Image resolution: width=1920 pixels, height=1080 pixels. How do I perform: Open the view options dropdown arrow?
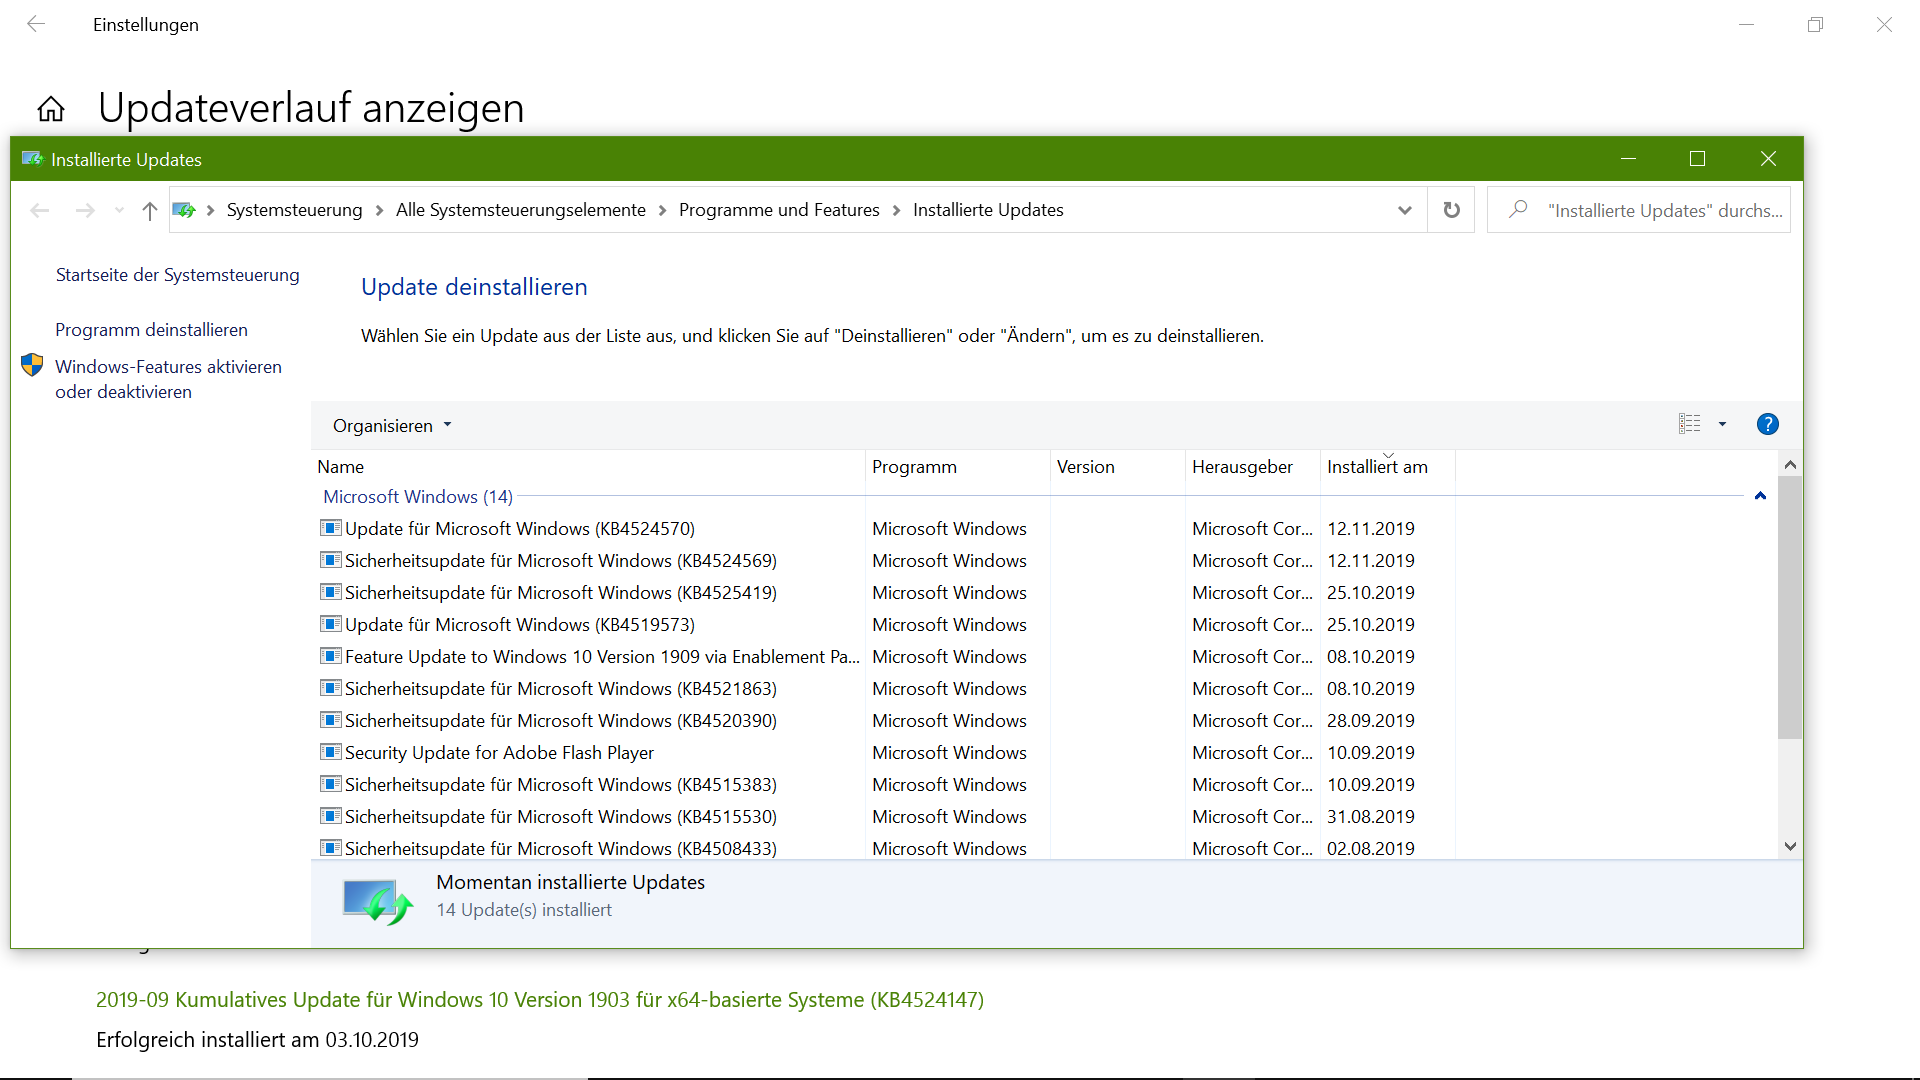[x=1722, y=425]
